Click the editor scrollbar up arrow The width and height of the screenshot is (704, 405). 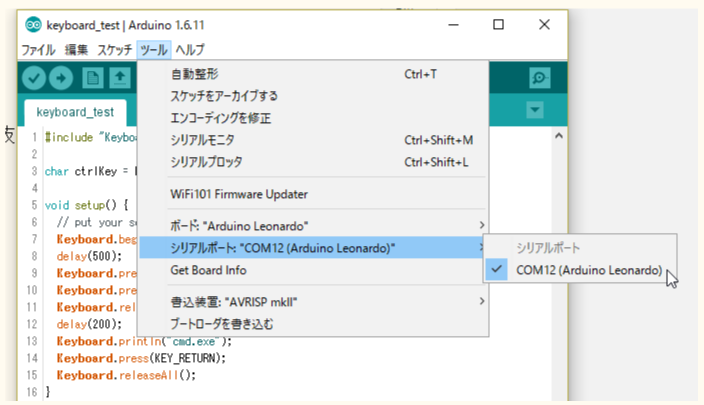(559, 136)
